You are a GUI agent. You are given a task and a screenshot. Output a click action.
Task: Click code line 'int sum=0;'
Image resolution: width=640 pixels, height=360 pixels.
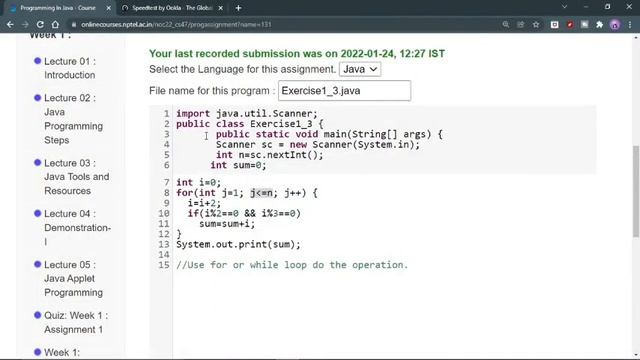[x=238, y=165]
